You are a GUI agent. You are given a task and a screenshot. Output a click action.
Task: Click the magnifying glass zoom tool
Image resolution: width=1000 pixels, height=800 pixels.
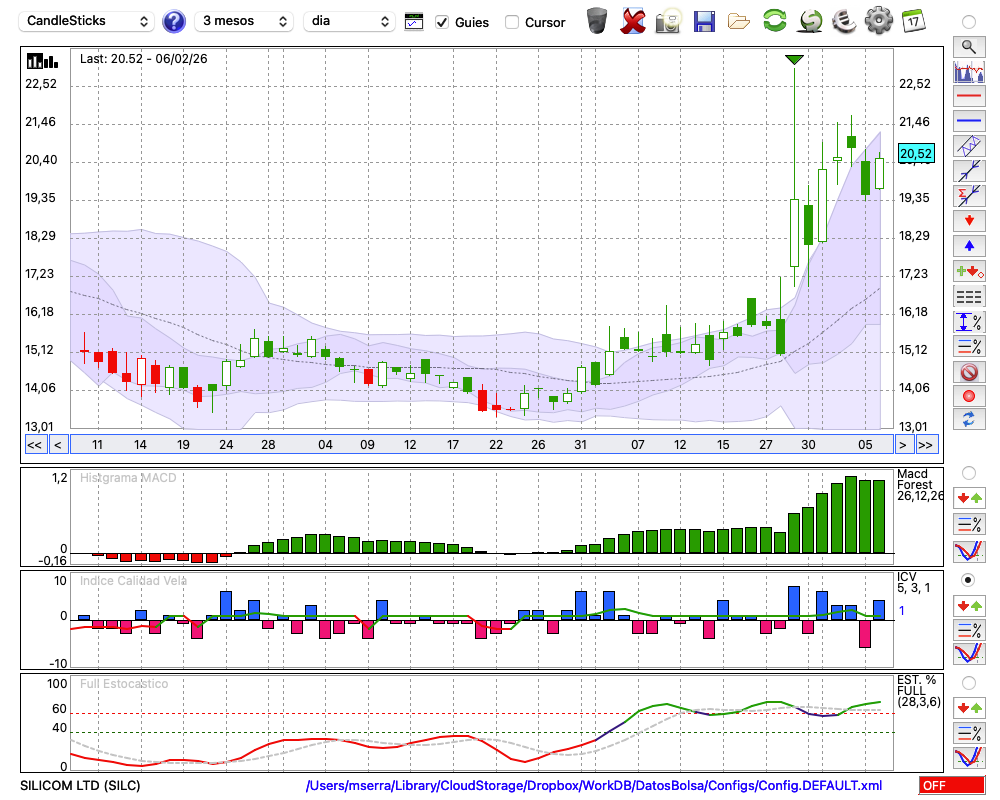click(x=968, y=46)
